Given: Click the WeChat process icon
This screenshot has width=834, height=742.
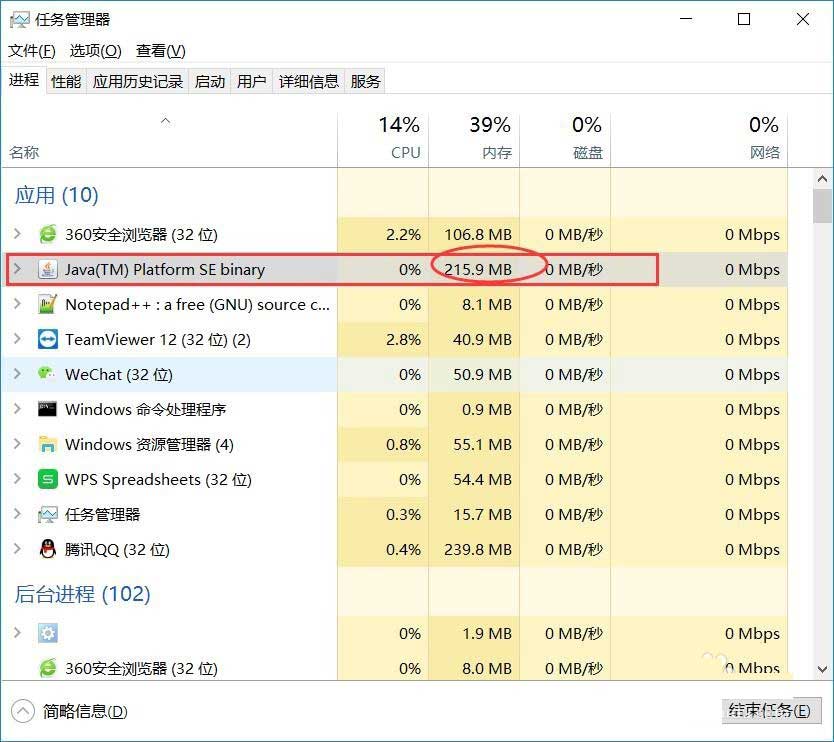Looking at the screenshot, I should (x=46, y=374).
